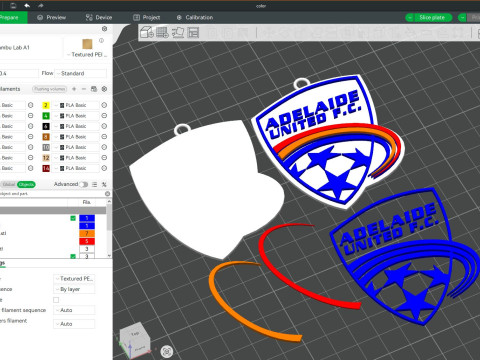Open the filament sequence Auto dropdown

pyautogui.click(x=74, y=310)
